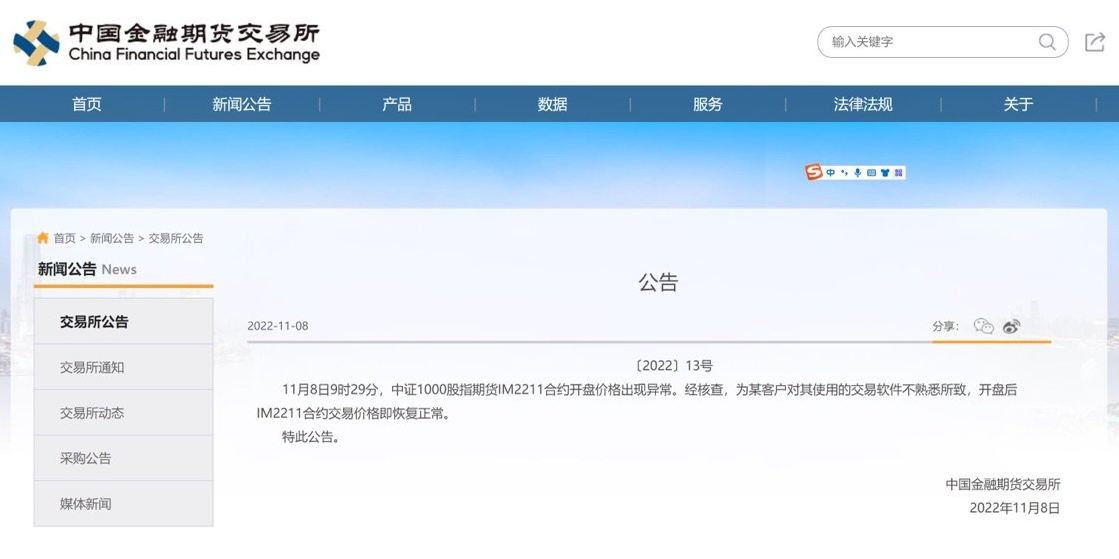1119x559 pixels.
Task: Click the 特此公告。 line
Action: click(311, 437)
